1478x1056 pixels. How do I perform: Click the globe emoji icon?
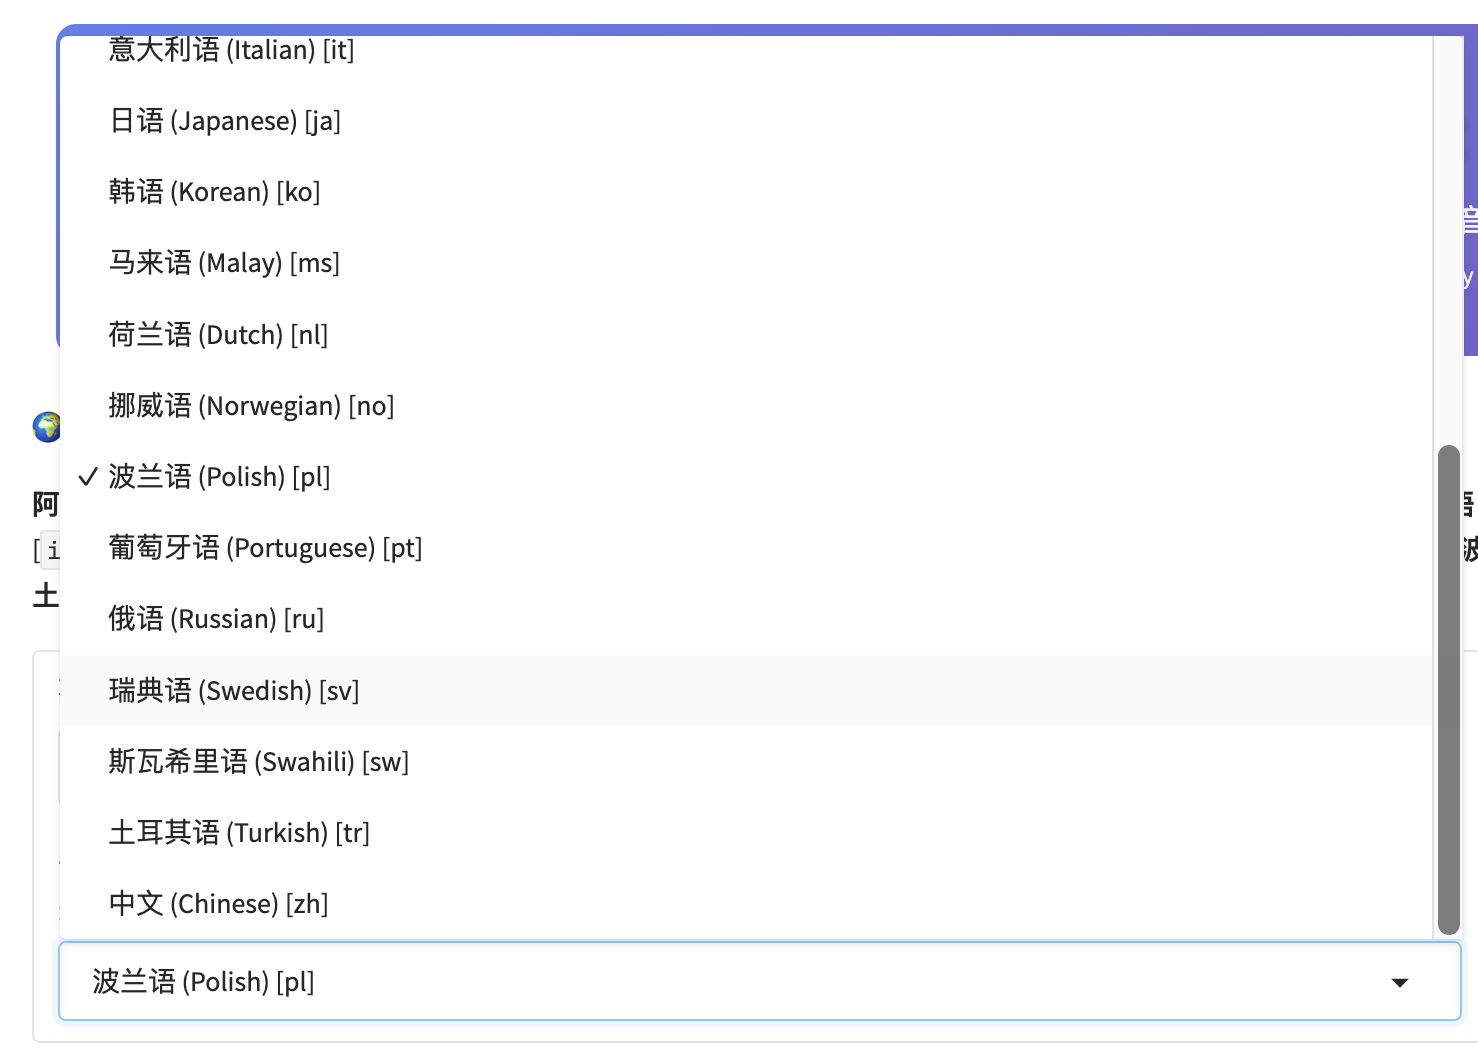[46, 427]
